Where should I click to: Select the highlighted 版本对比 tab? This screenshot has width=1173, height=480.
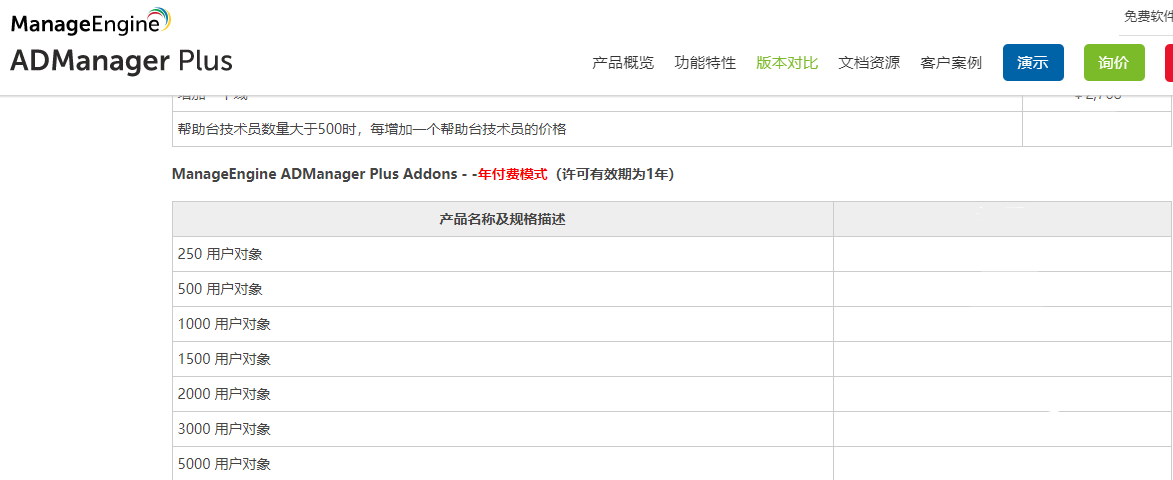pos(787,63)
